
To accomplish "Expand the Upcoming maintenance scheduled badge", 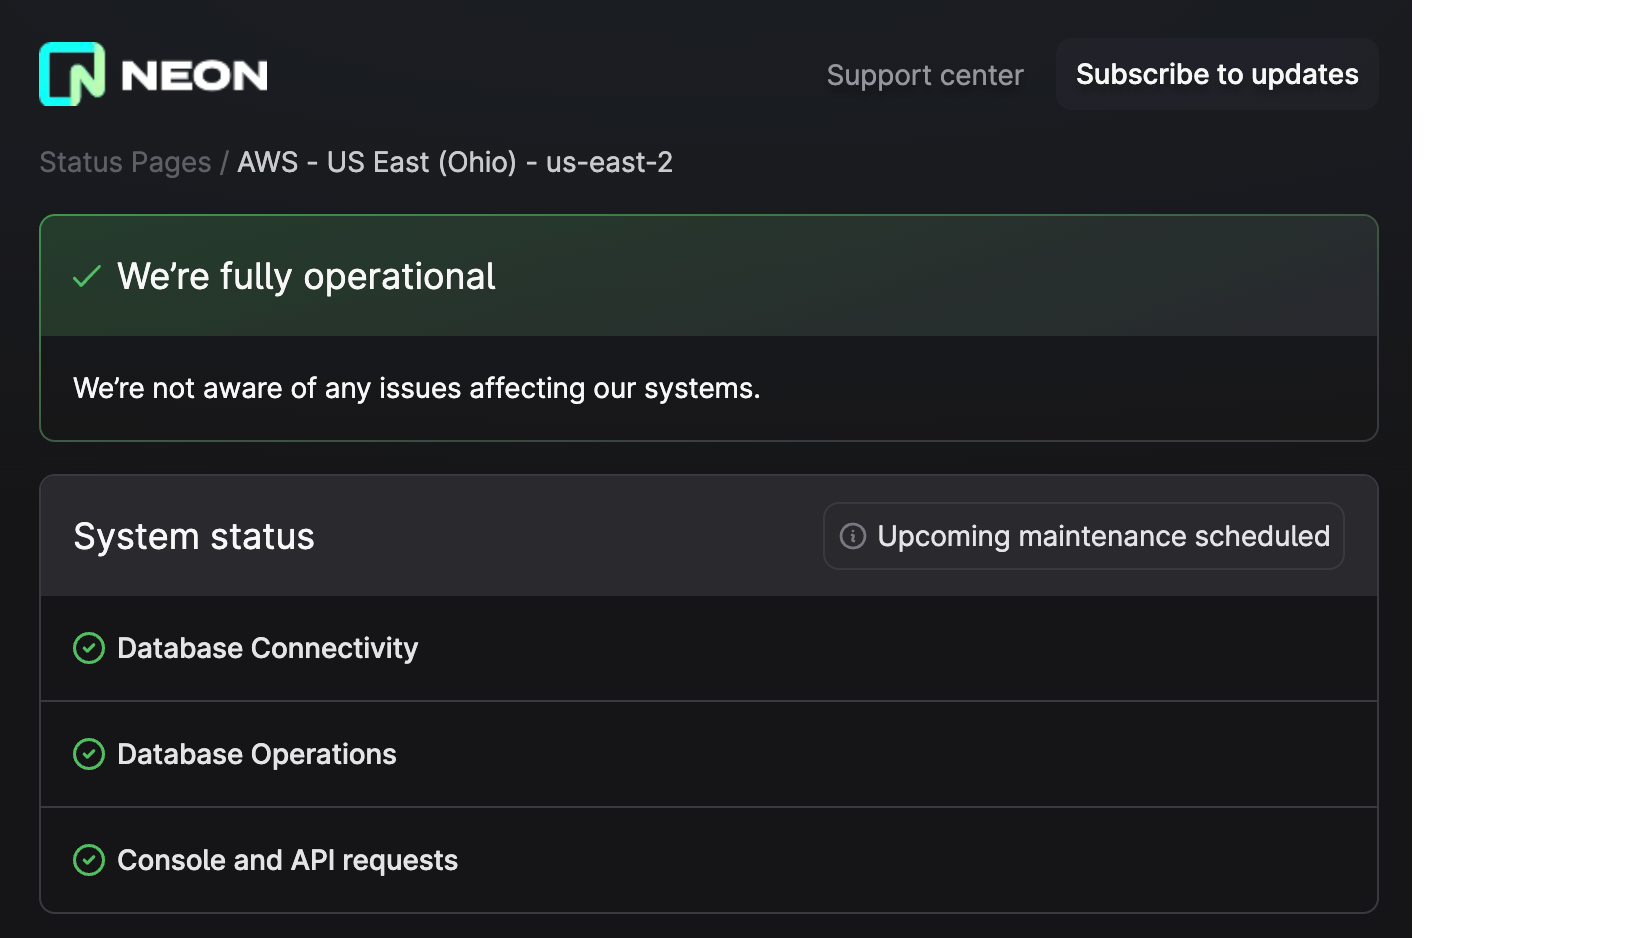I will pyautogui.click(x=1083, y=536).
